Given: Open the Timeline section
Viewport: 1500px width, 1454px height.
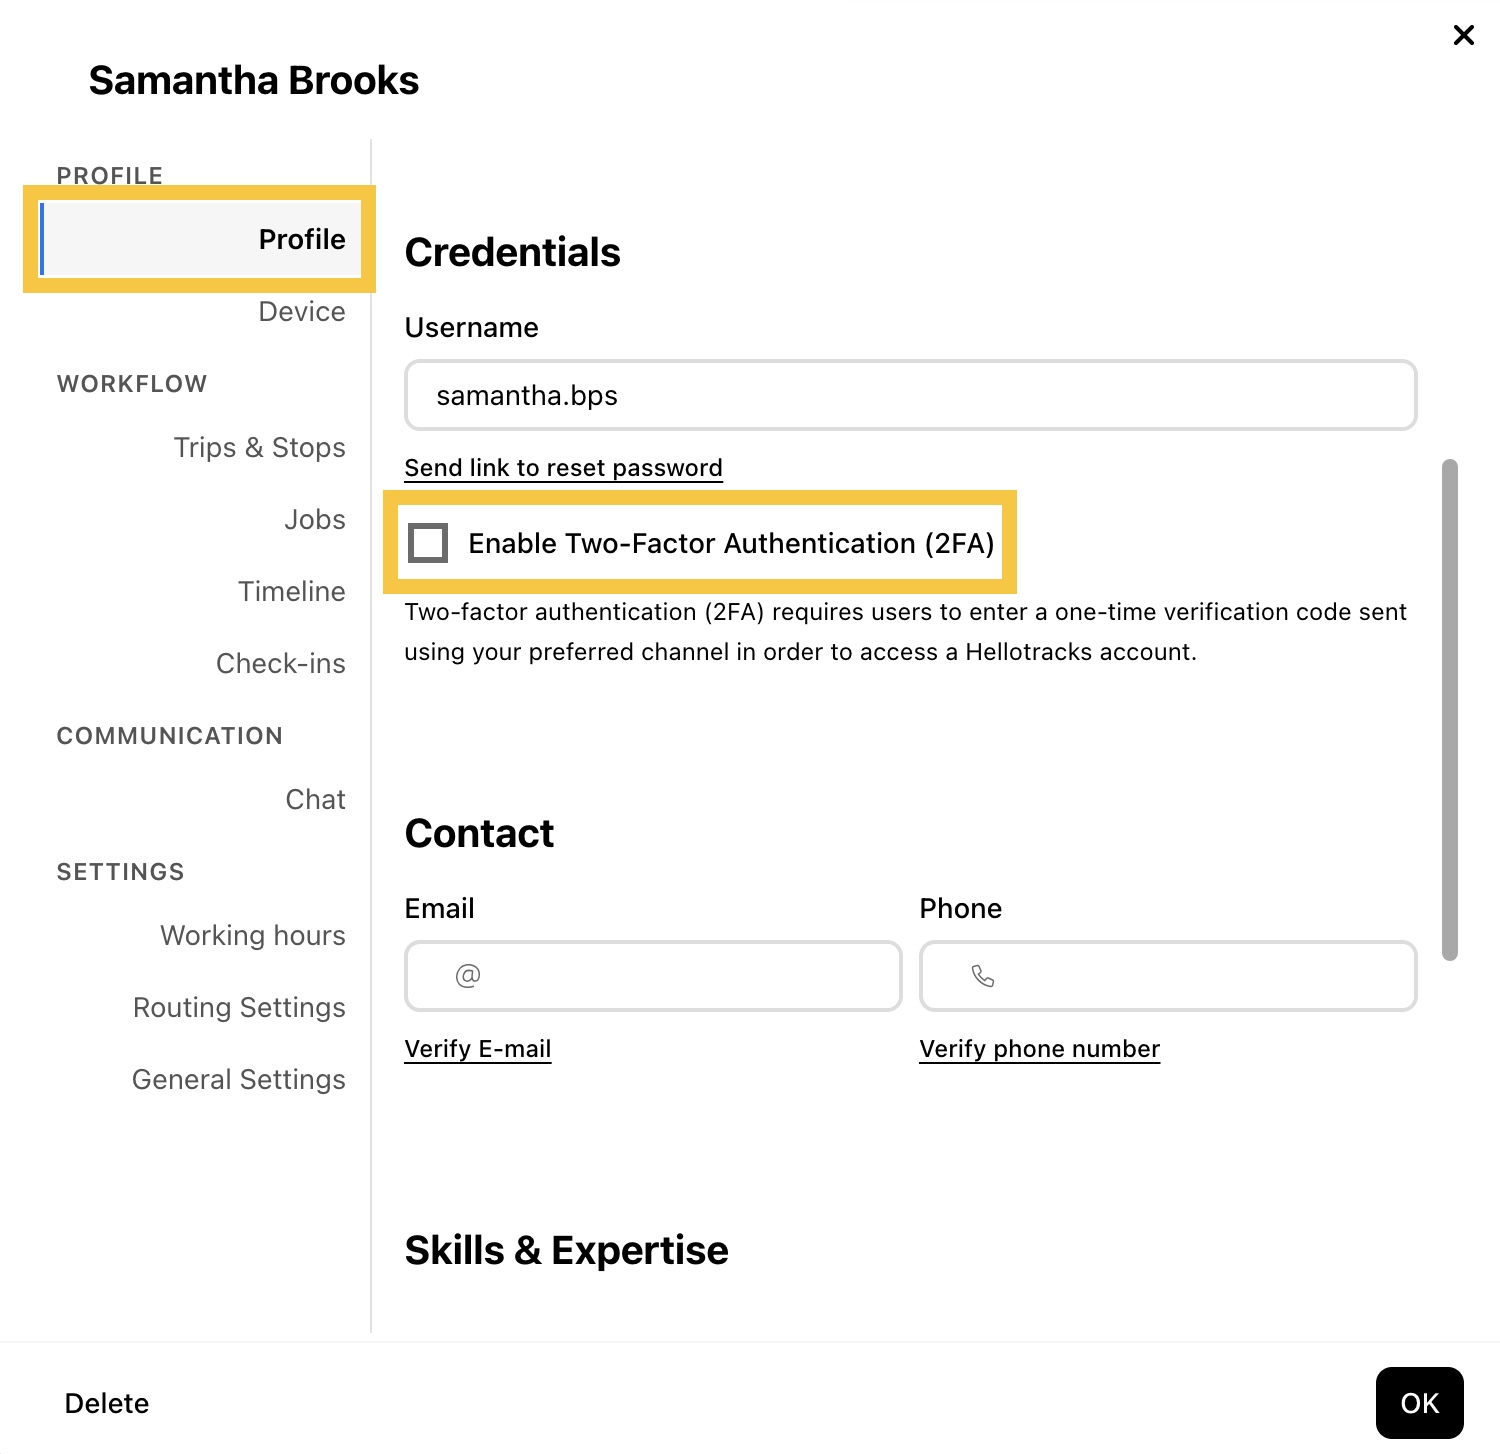Looking at the screenshot, I should (291, 591).
